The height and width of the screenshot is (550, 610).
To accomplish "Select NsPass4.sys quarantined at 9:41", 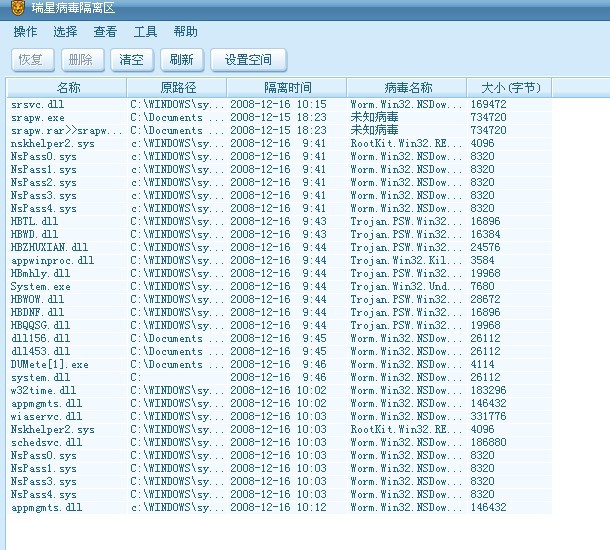I will click(279, 208).
